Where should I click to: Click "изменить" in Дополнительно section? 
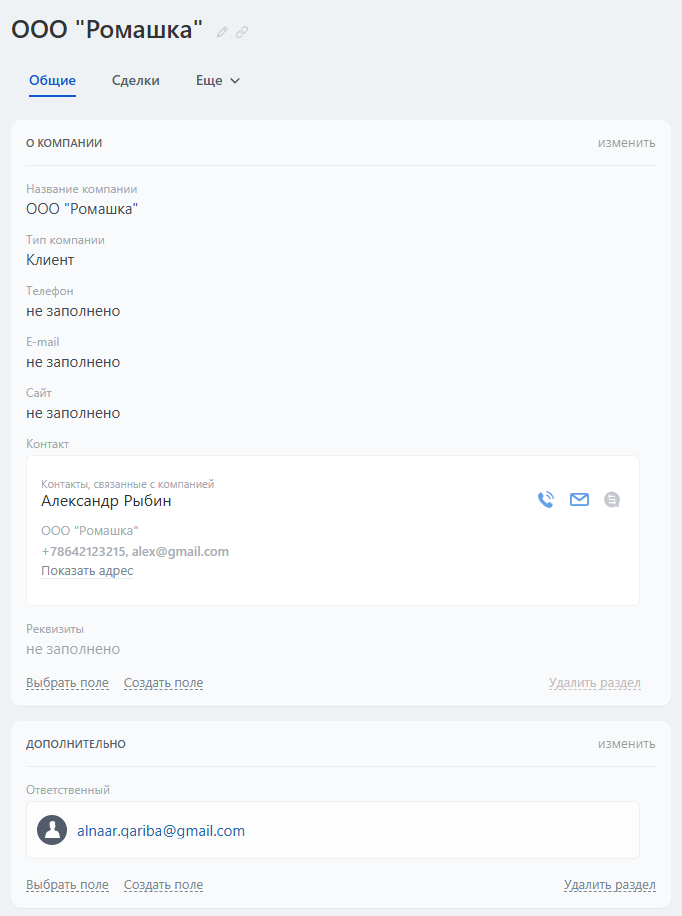click(x=627, y=744)
